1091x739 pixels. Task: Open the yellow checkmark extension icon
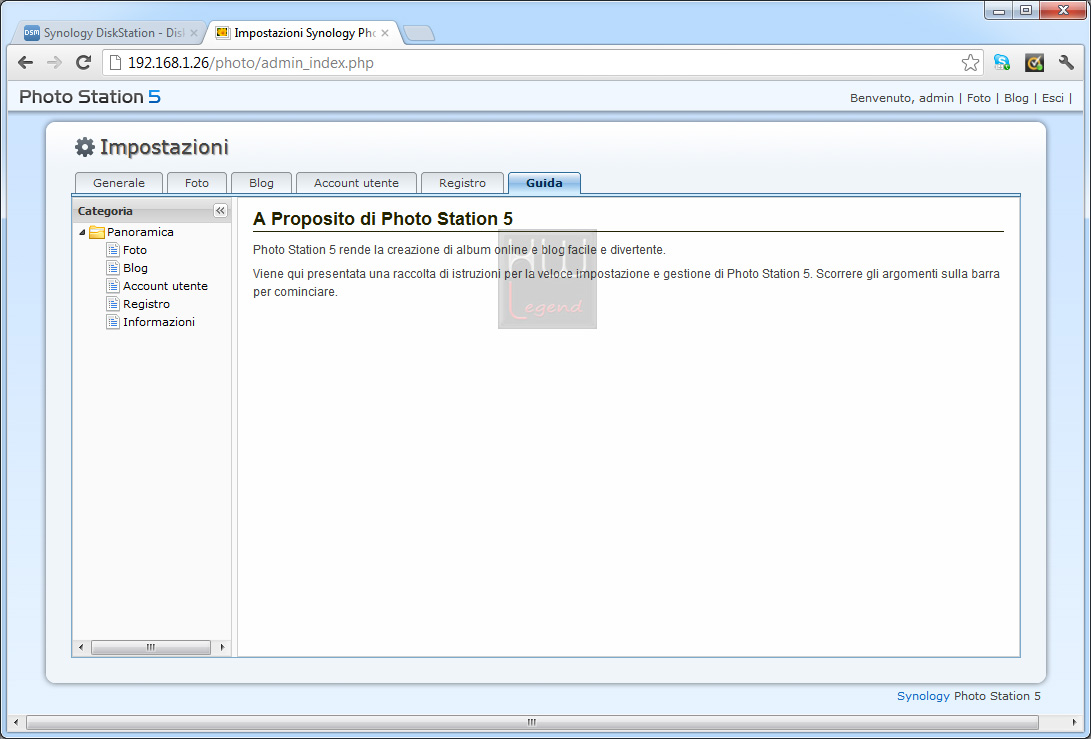tap(1035, 63)
